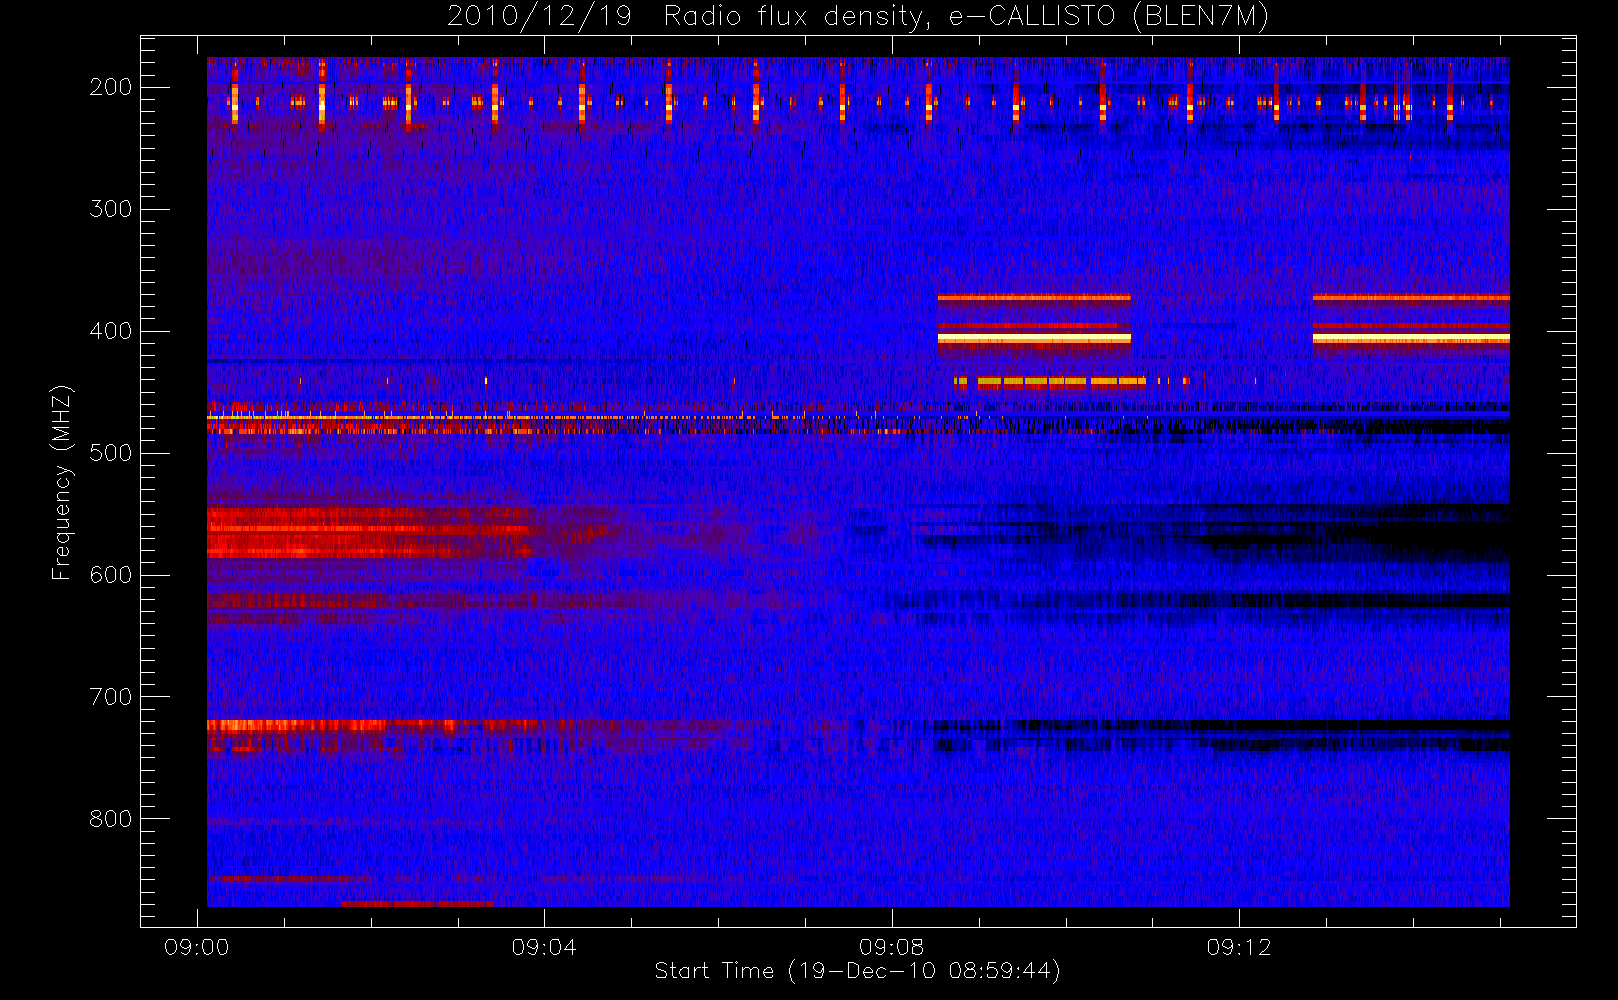
Task: Click the plot title '2010/12/19 Radio flux density, e-CALLISTO (BLEN7M)'
Action: click(x=858, y=17)
